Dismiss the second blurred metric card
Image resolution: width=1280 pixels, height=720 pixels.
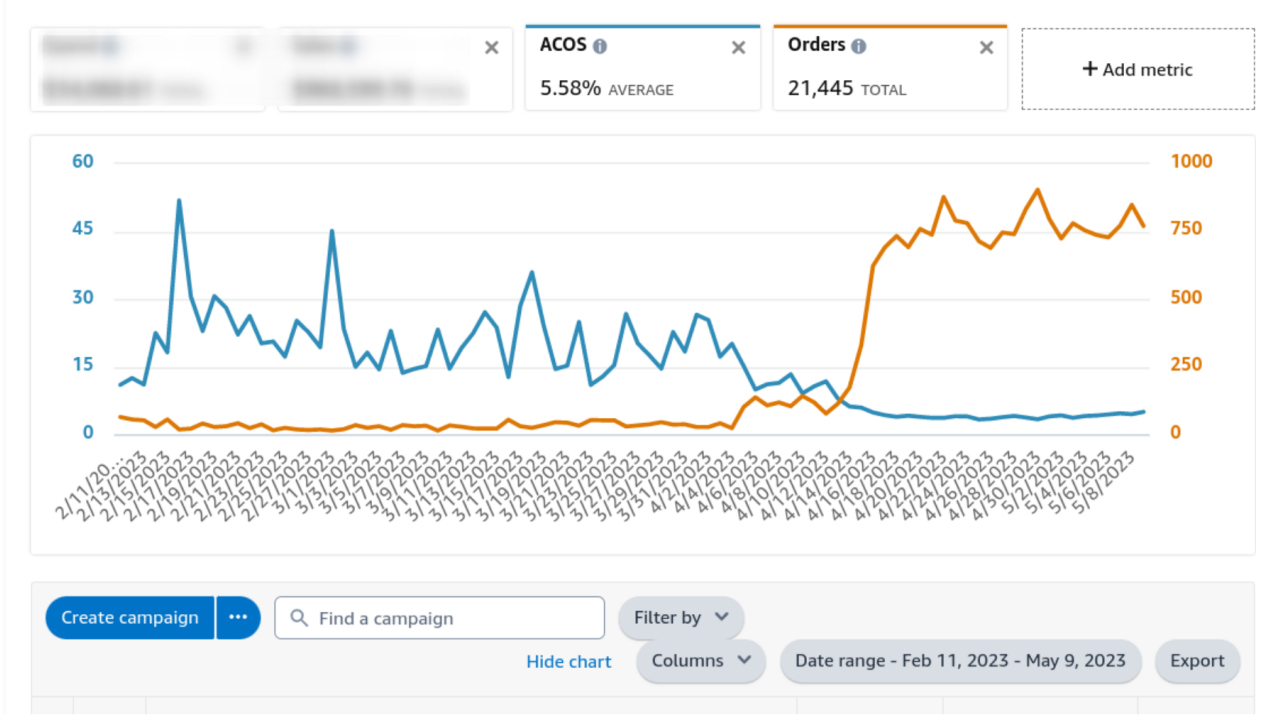[x=491, y=47]
